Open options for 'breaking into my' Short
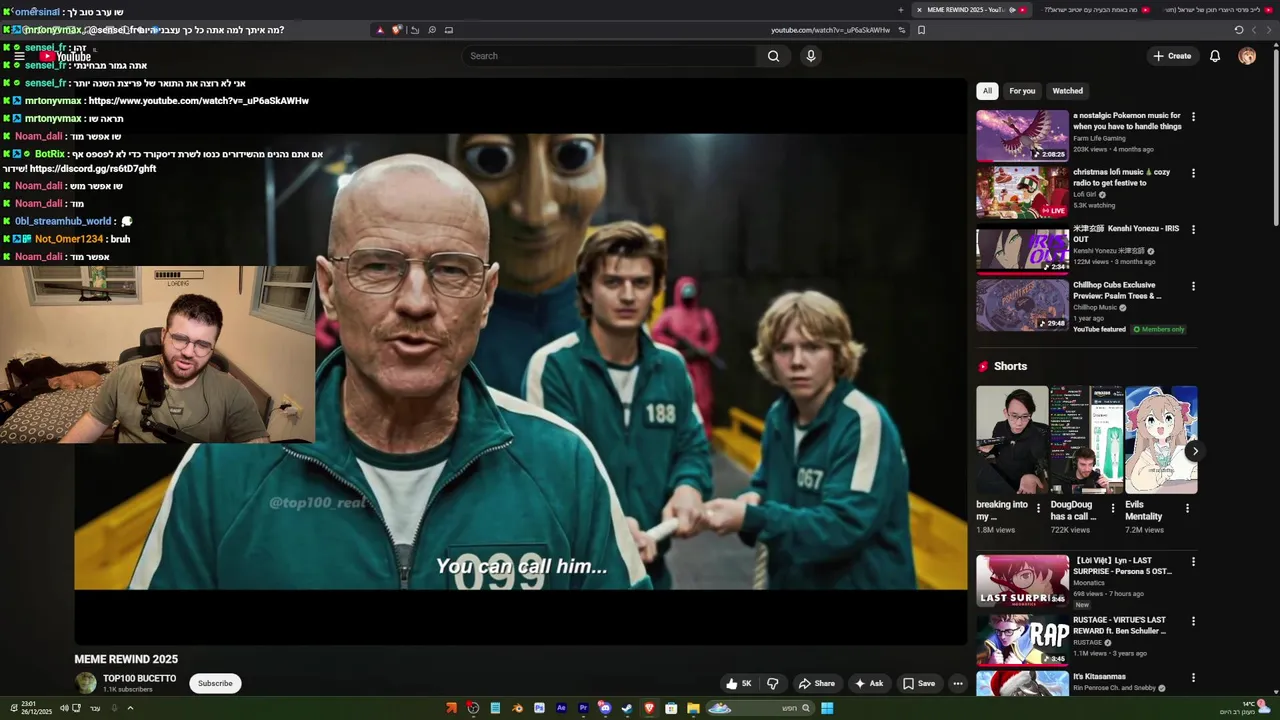This screenshot has height=720, width=1280. pyautogui.click(x=1038, y=509)
